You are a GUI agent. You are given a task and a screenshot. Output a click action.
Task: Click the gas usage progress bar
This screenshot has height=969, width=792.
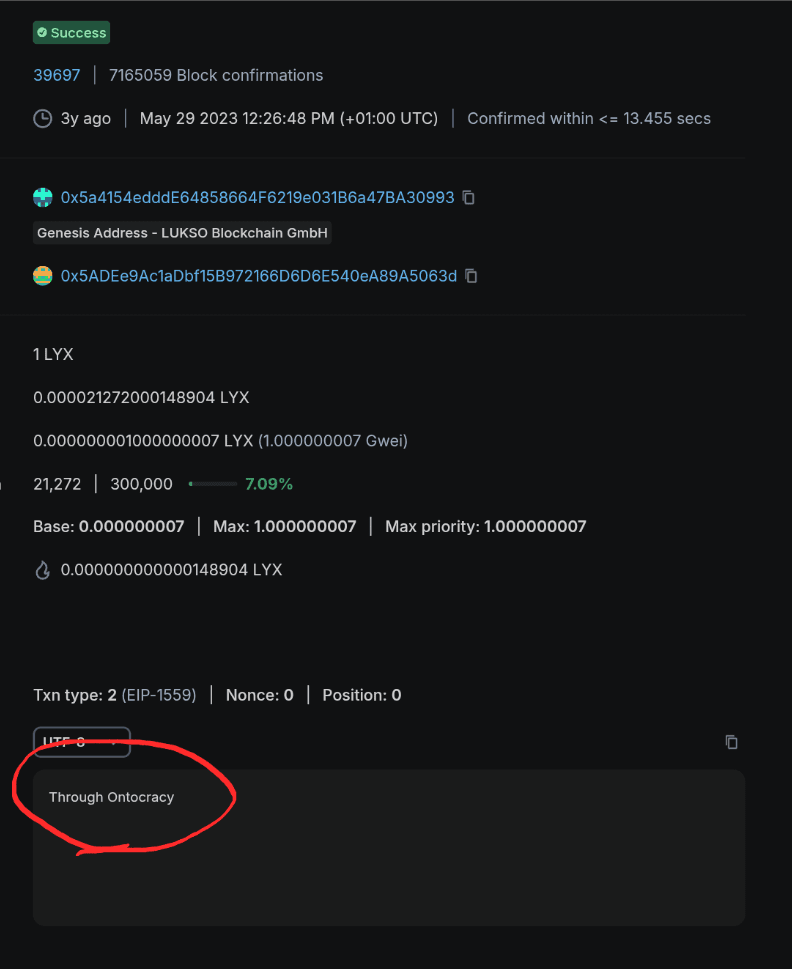213,484
